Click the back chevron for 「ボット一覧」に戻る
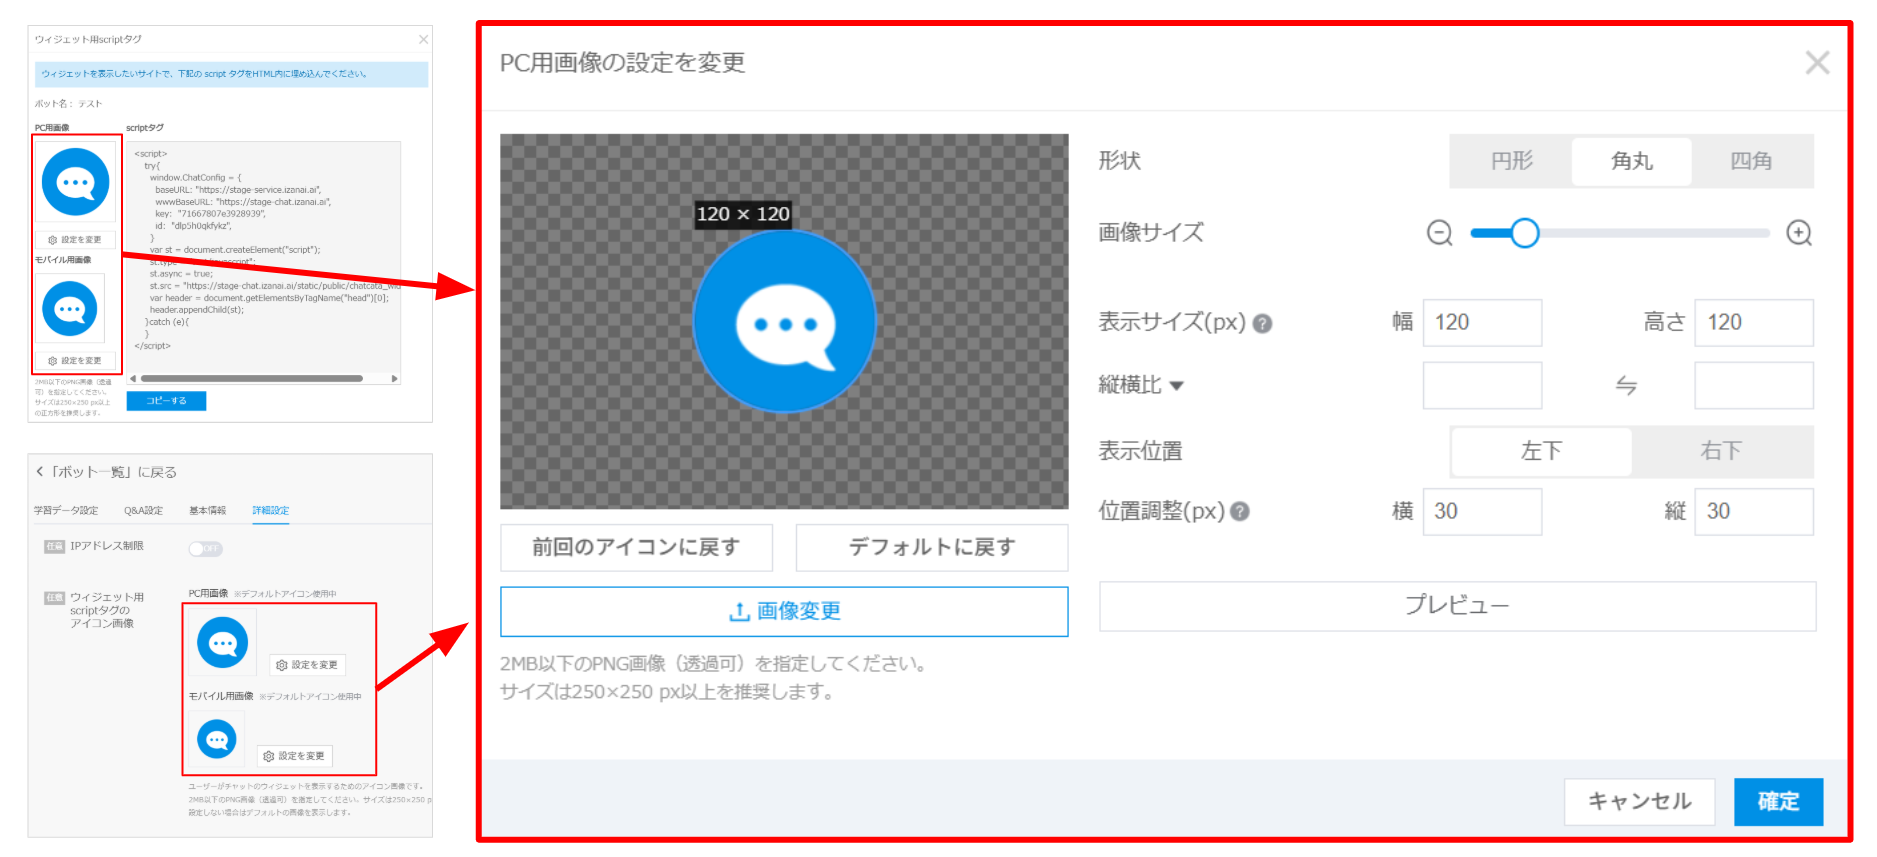 point(40,472)
